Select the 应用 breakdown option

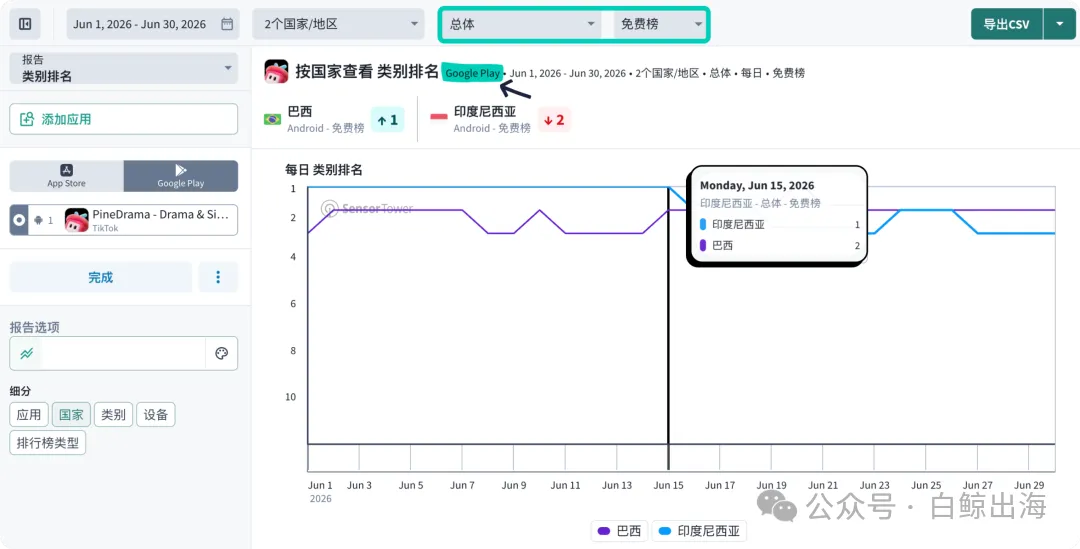point(29,415)
